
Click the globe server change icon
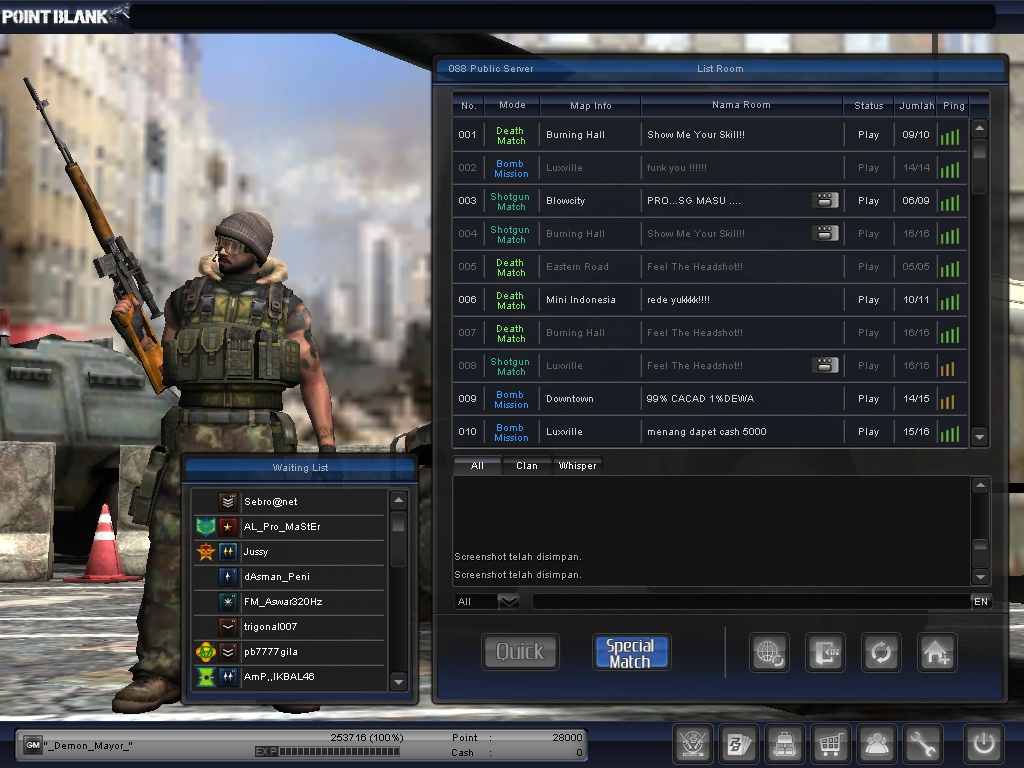[x=769, y=652]
